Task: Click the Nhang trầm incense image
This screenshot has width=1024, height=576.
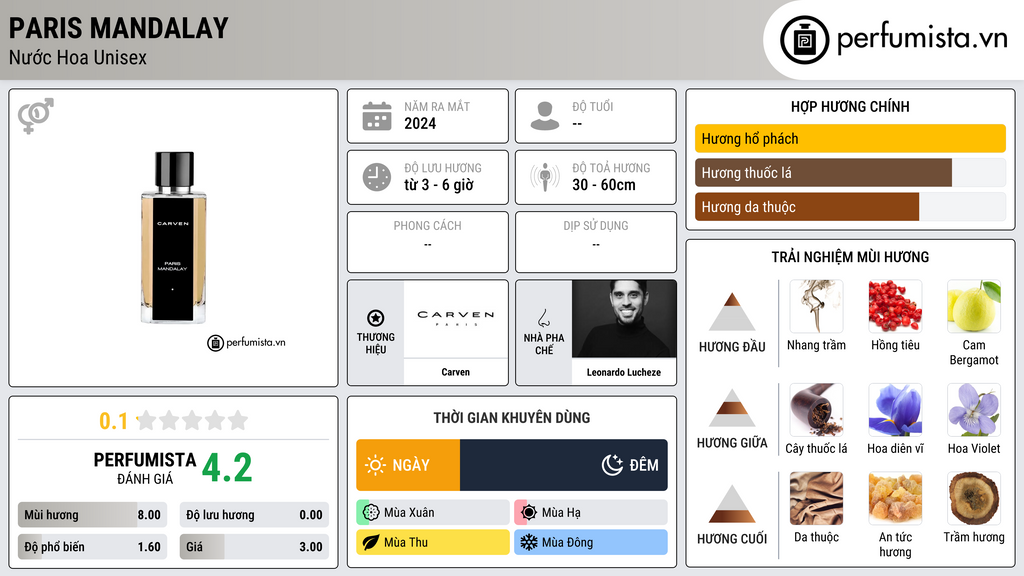Action: point(816,306)
